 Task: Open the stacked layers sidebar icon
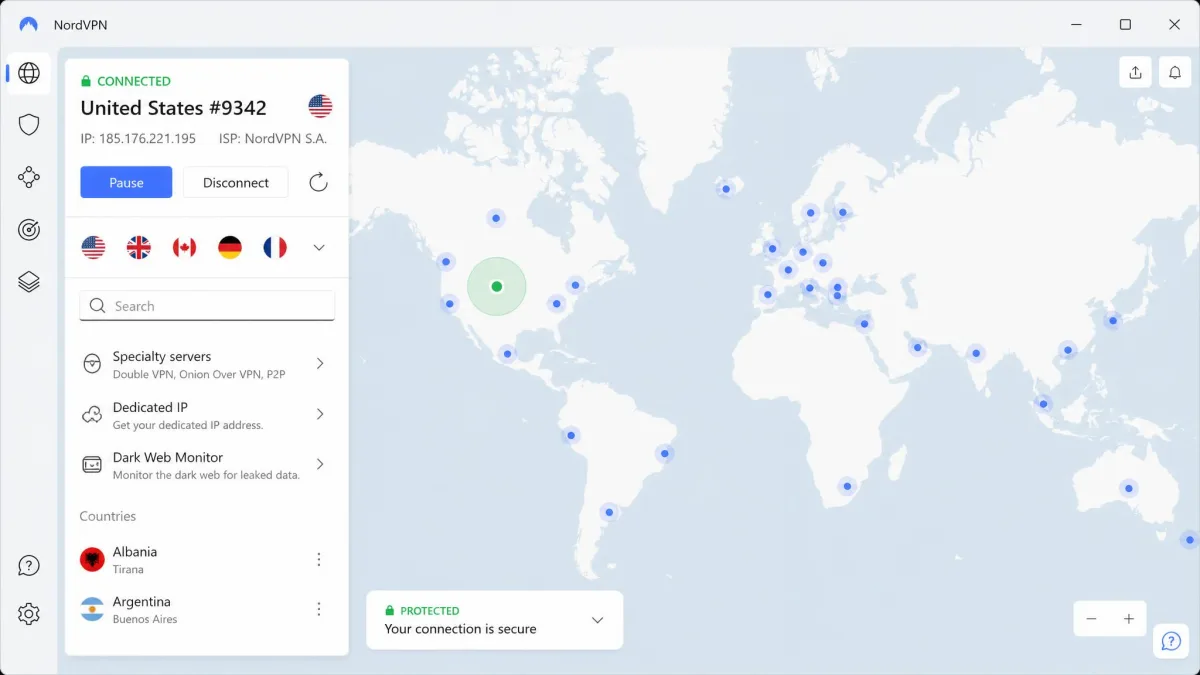(x=29, y=283)
